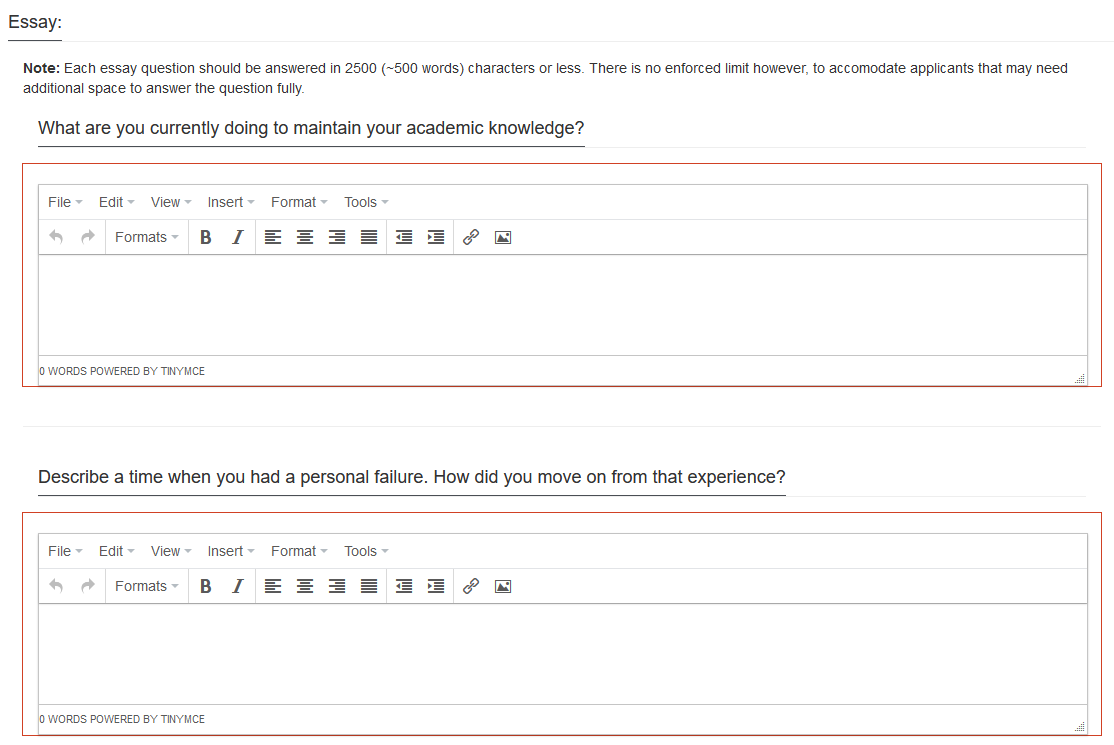The width and height of the screenshot is (1114, 745).
Task: Toggle Italic in the academic knowledge editor
Action: pos(237,237)
